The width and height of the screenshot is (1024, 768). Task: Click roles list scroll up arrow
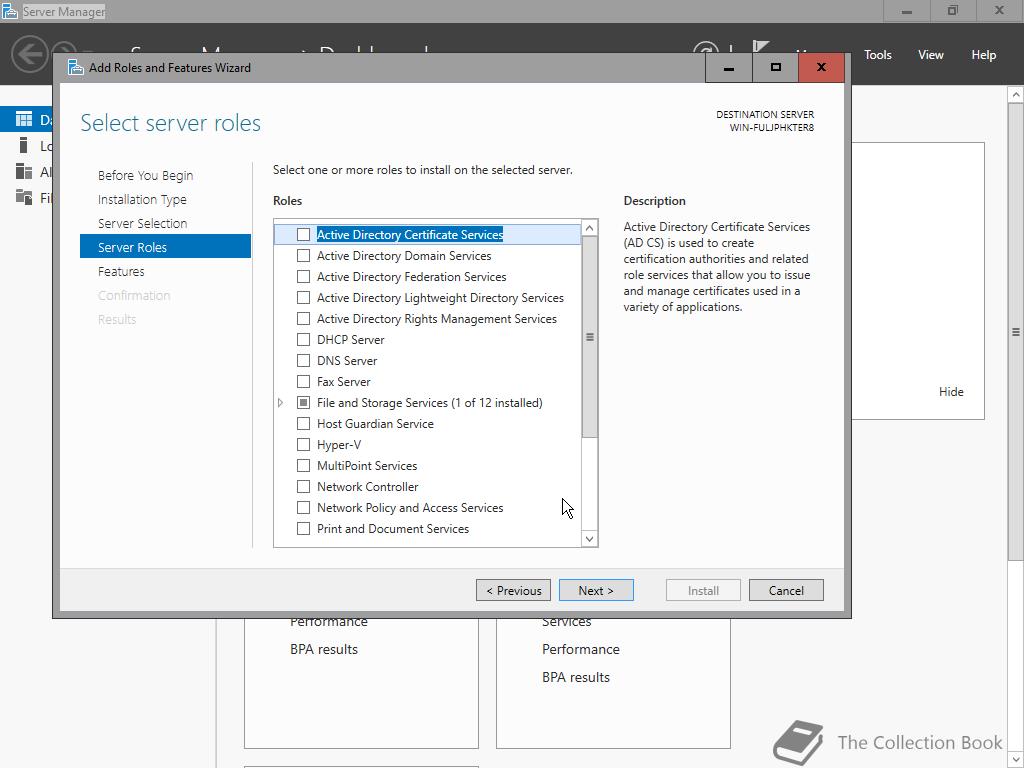point(590,228)
